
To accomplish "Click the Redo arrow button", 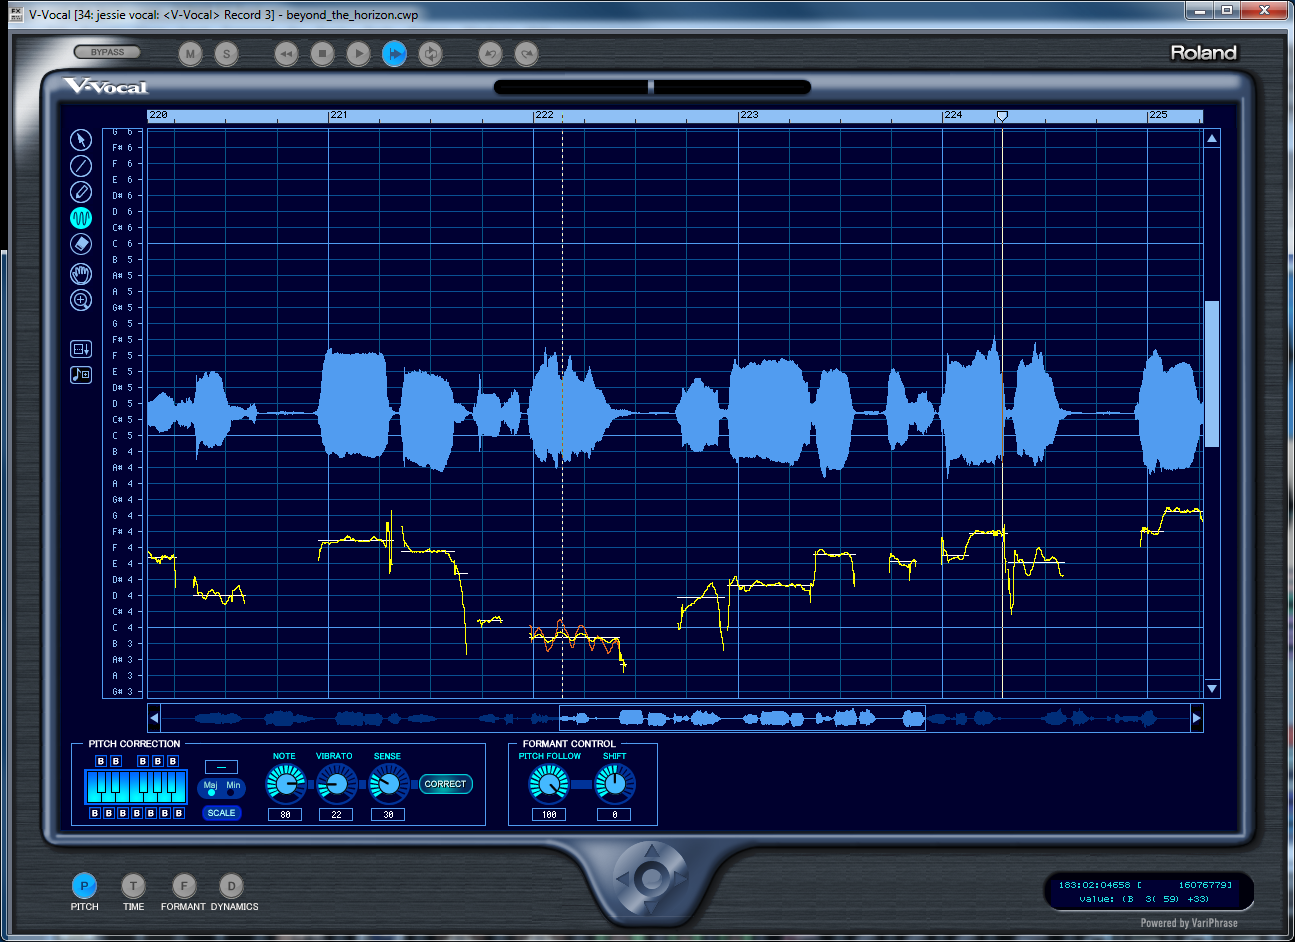I will (x=527, y=54).
